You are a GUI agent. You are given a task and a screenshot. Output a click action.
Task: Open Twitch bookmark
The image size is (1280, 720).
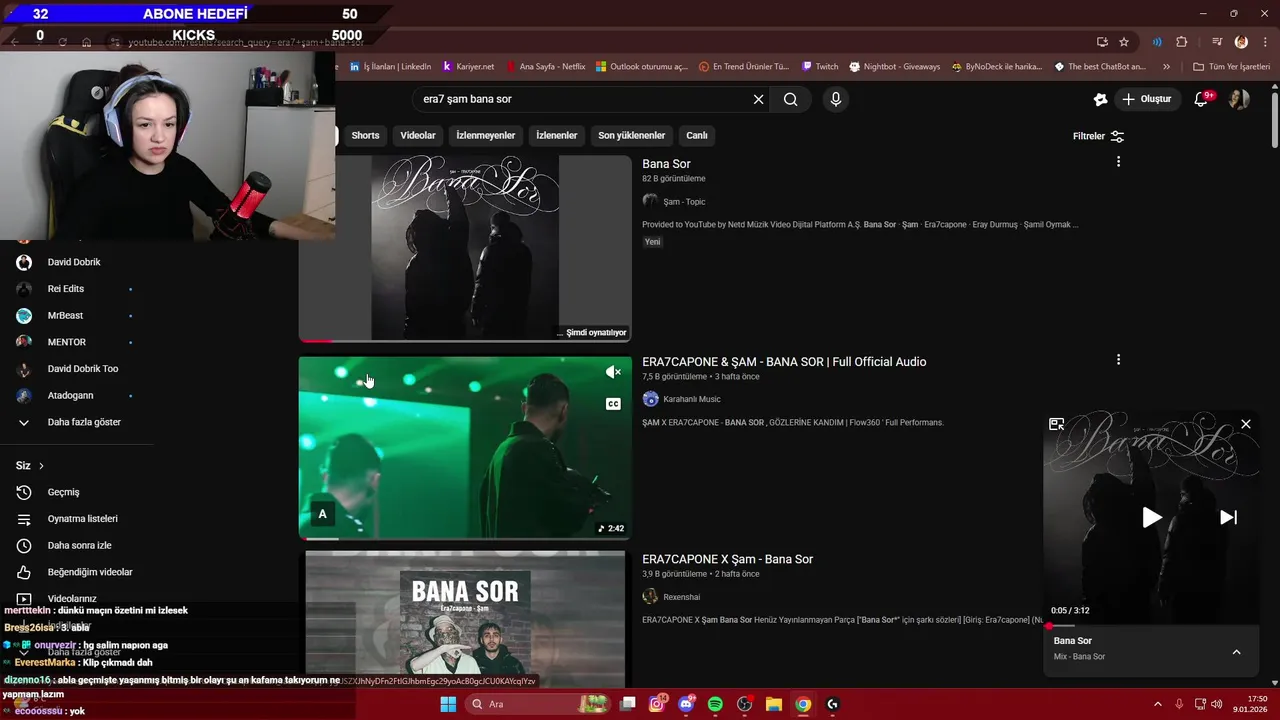(820, 67)
